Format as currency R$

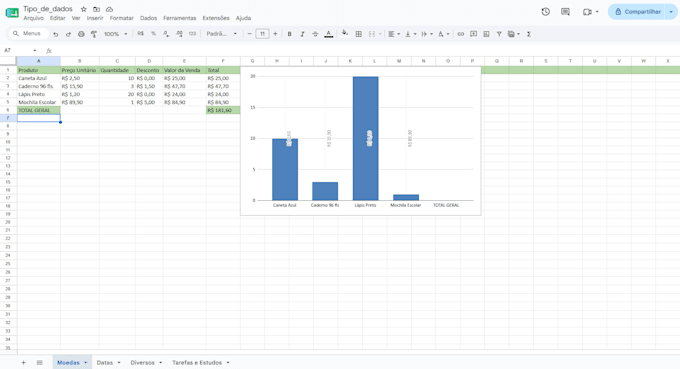(141, 34)
